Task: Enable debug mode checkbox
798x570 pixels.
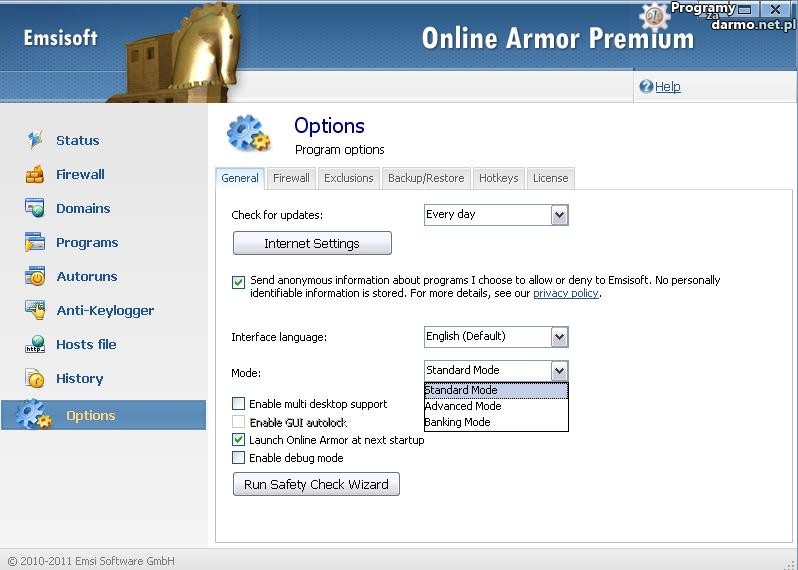Action: click(238, 458)
